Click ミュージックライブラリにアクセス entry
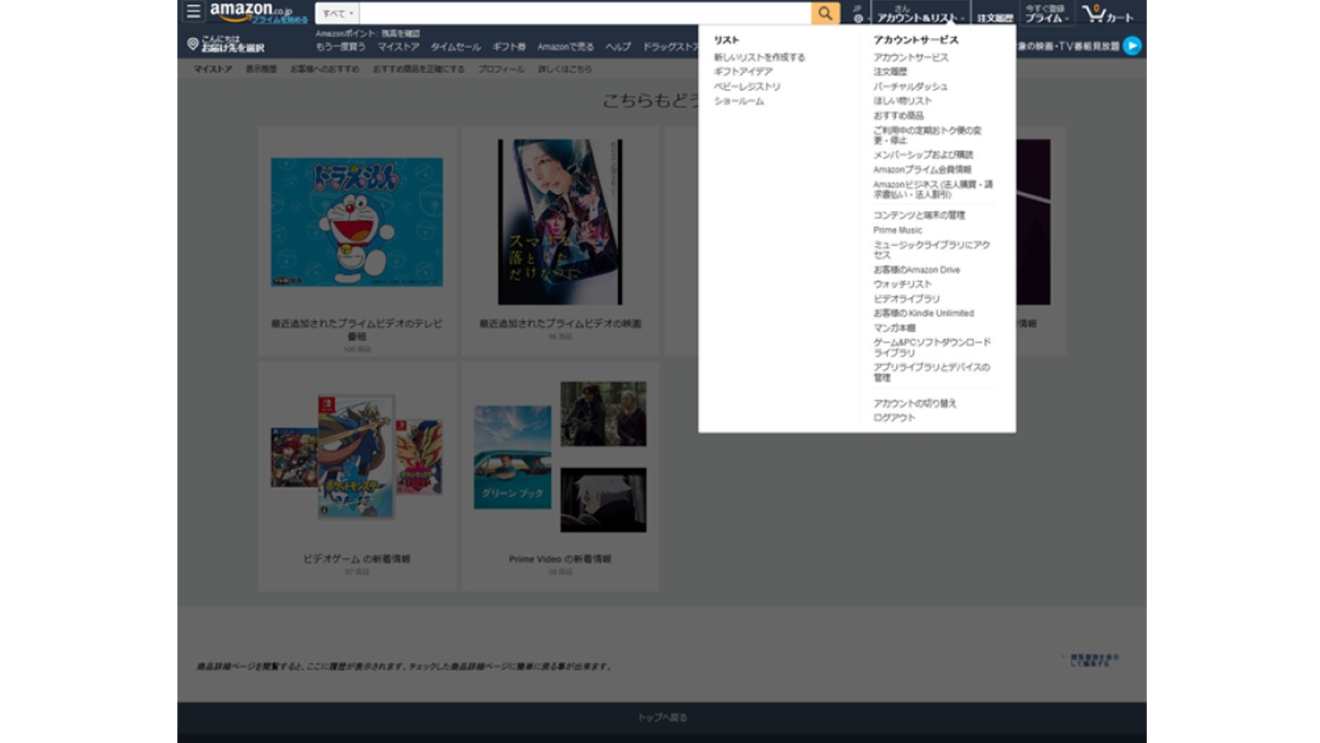Screen dimensions: 1320x743 (931, 250)
